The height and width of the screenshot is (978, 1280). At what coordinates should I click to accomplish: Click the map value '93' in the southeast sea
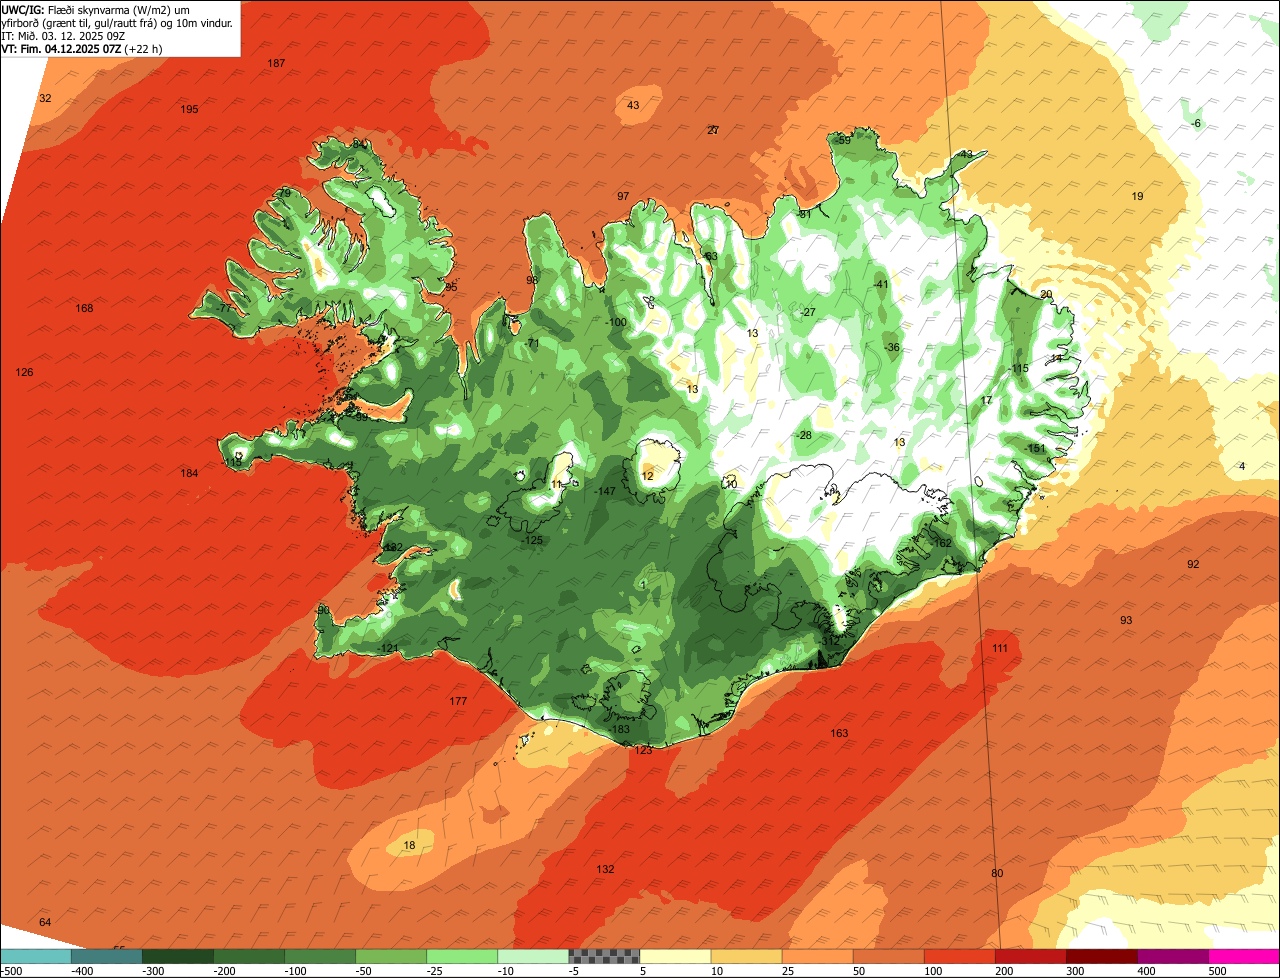(x=1126, y=620)
